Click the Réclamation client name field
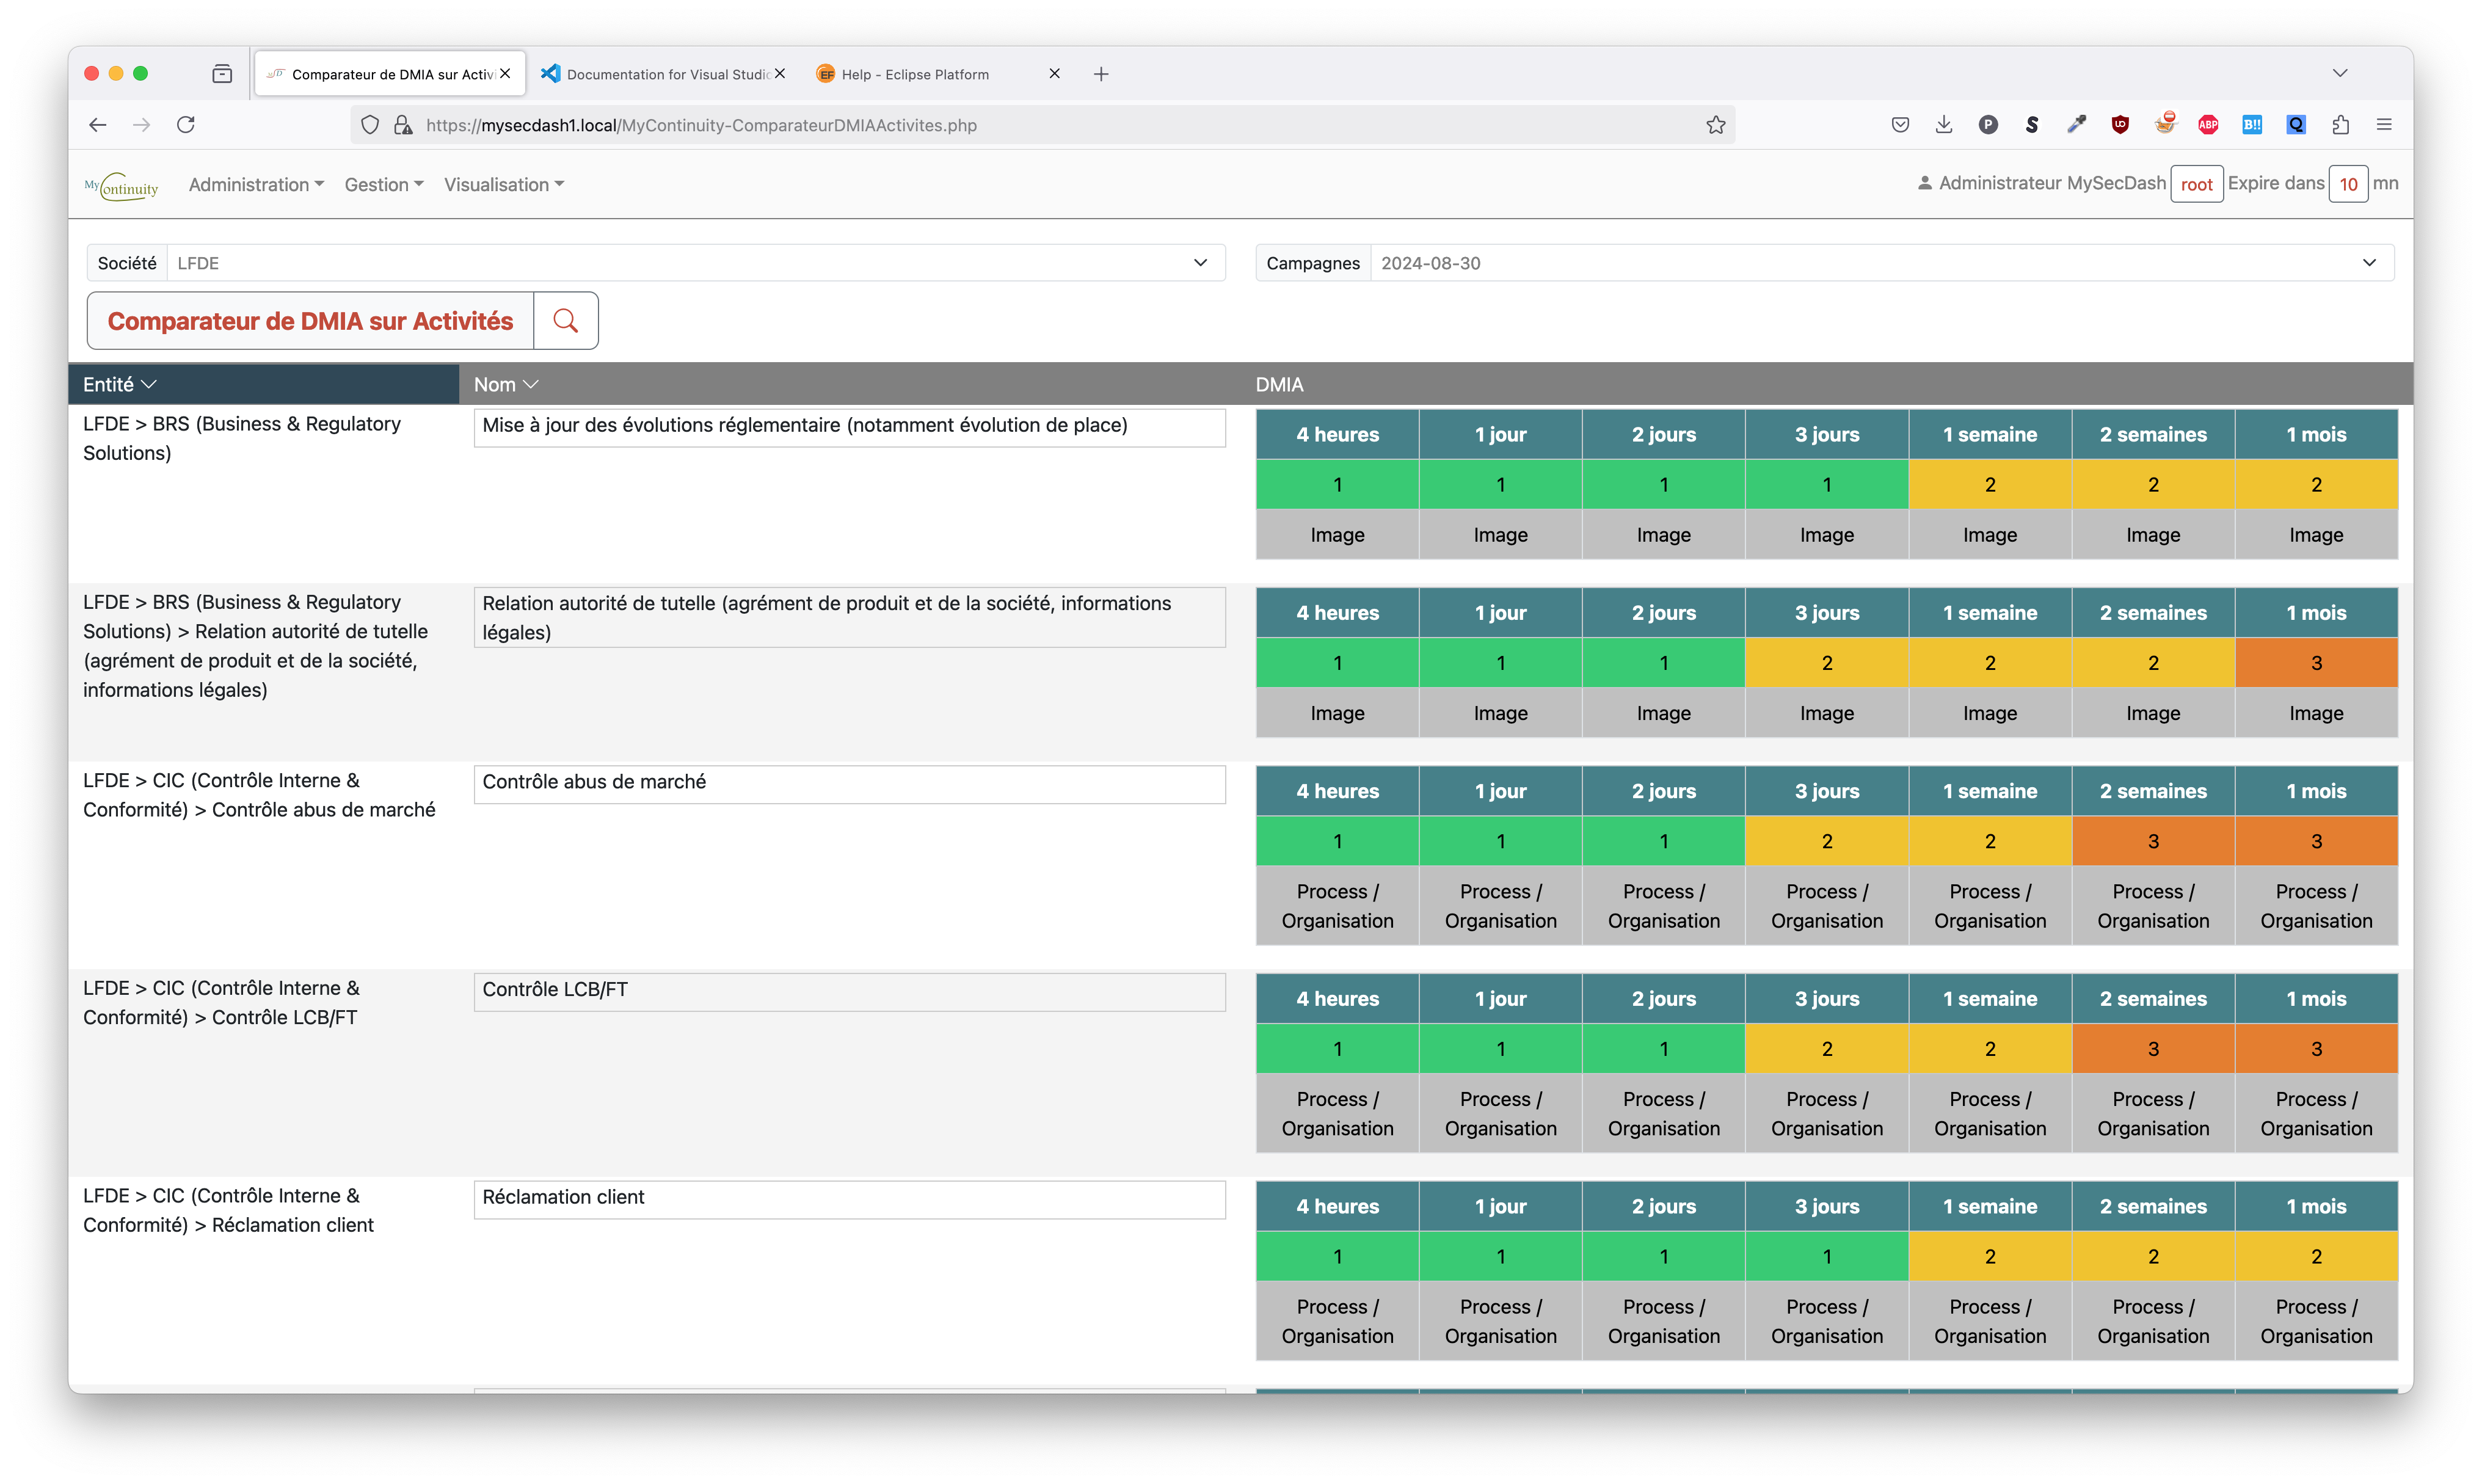Screen dimensions: 2482x1484 pos(849,1199)
